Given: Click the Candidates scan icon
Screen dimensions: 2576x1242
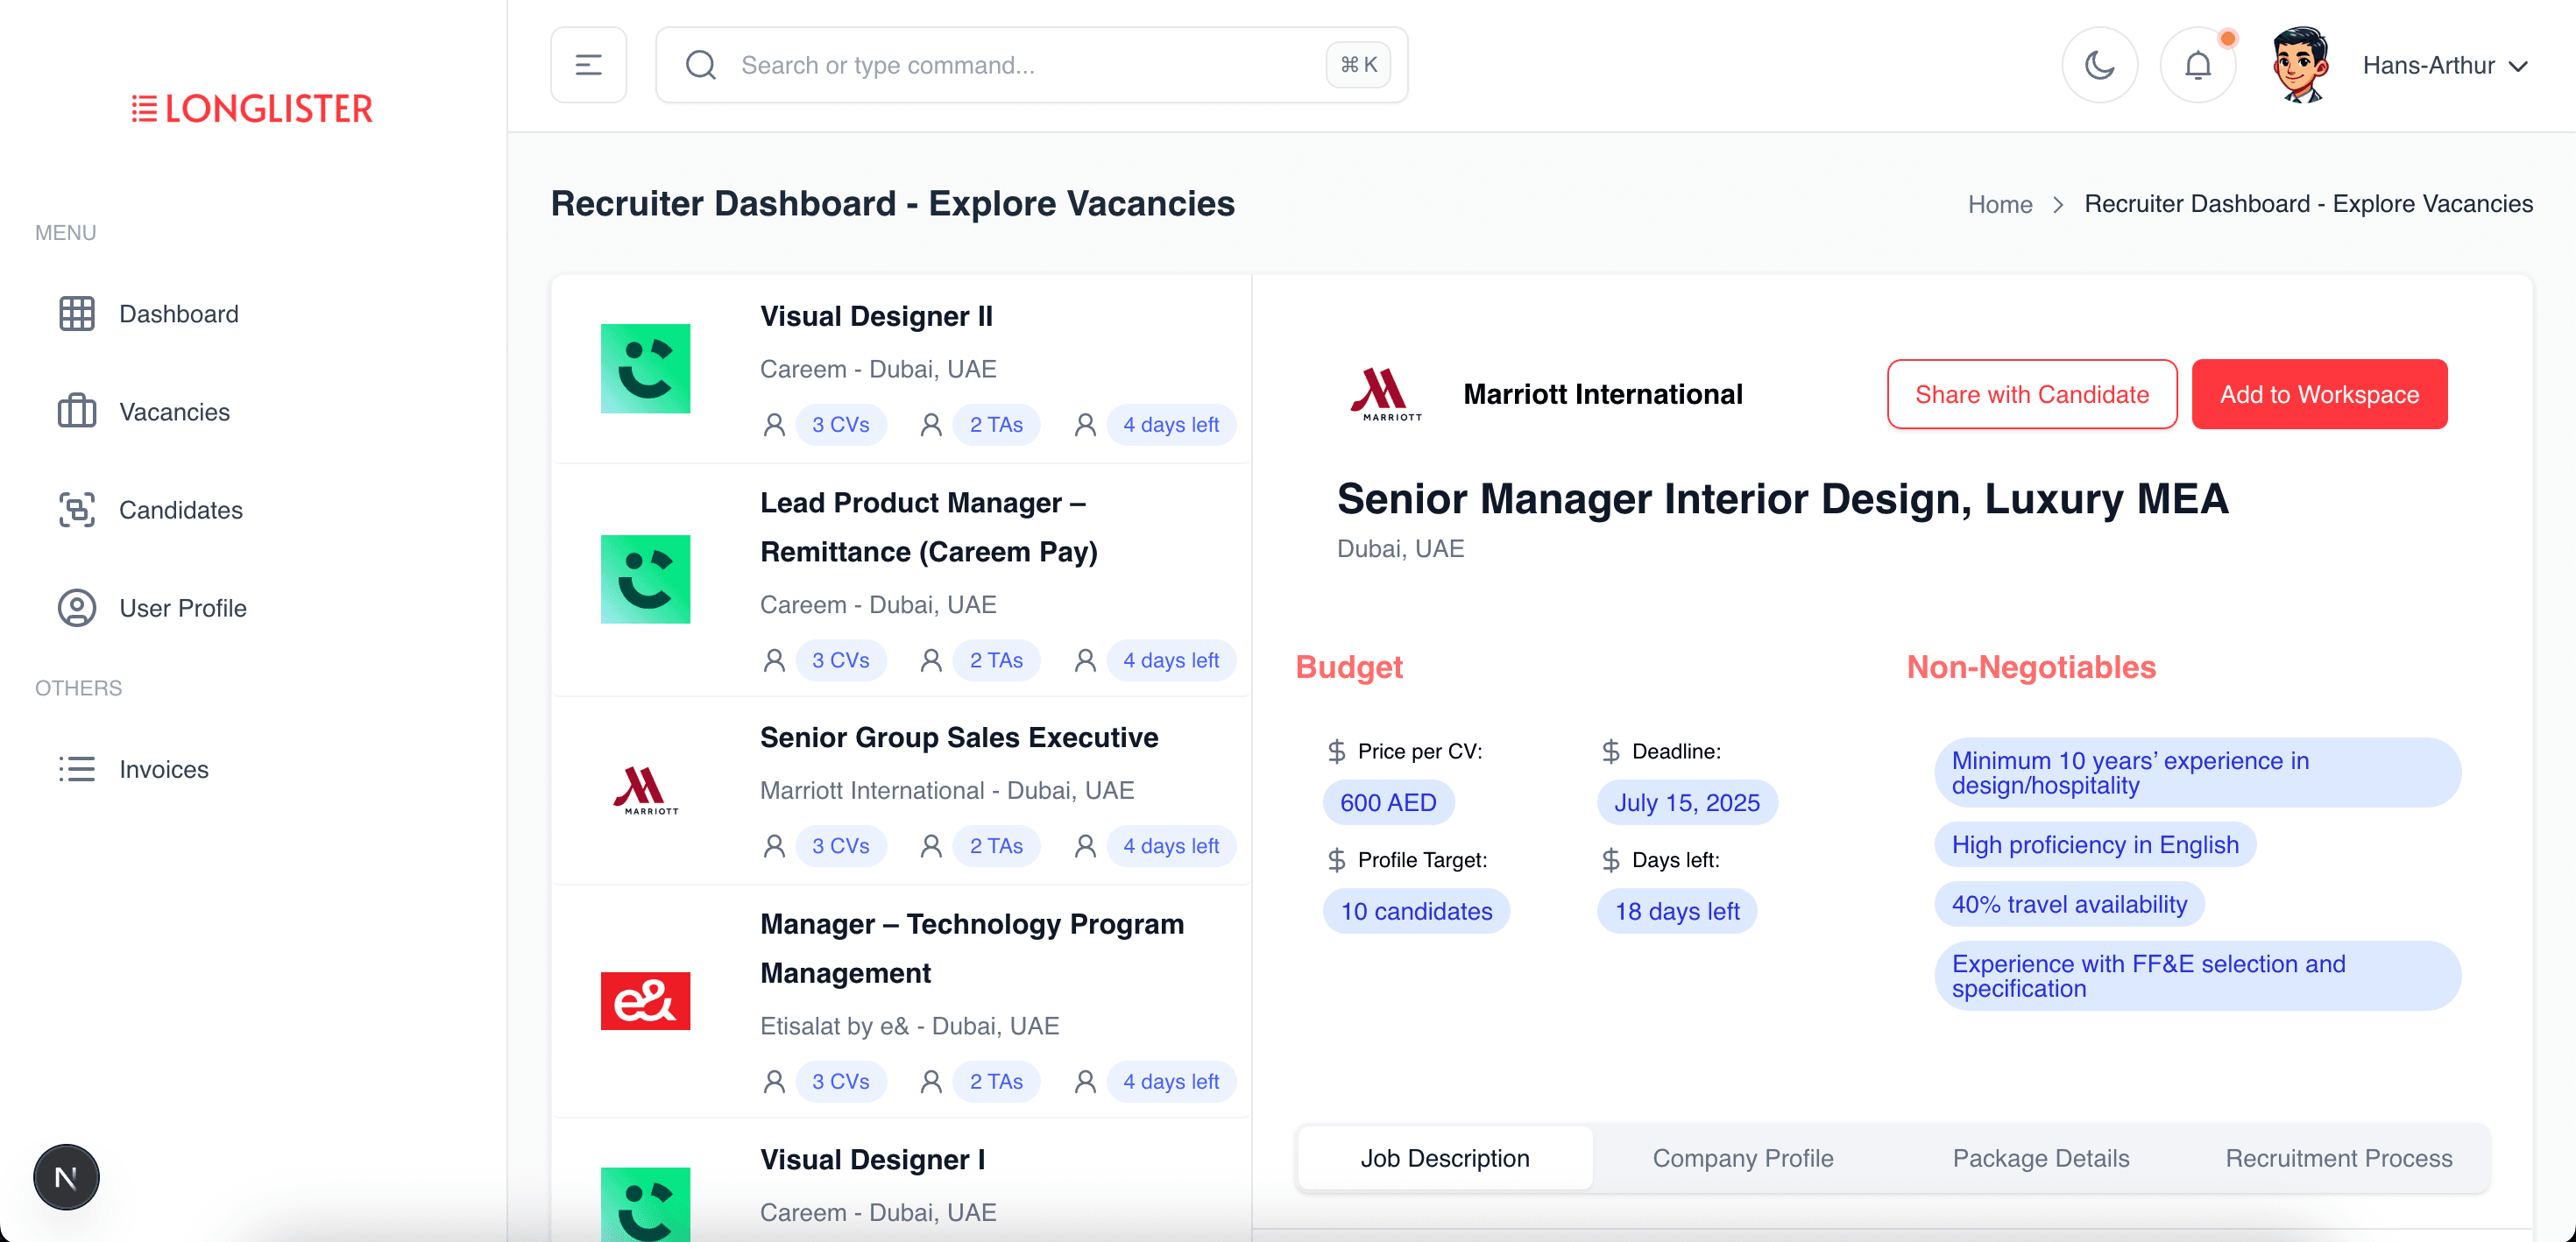Looking at the screenshot, I should tap(77, 510).
